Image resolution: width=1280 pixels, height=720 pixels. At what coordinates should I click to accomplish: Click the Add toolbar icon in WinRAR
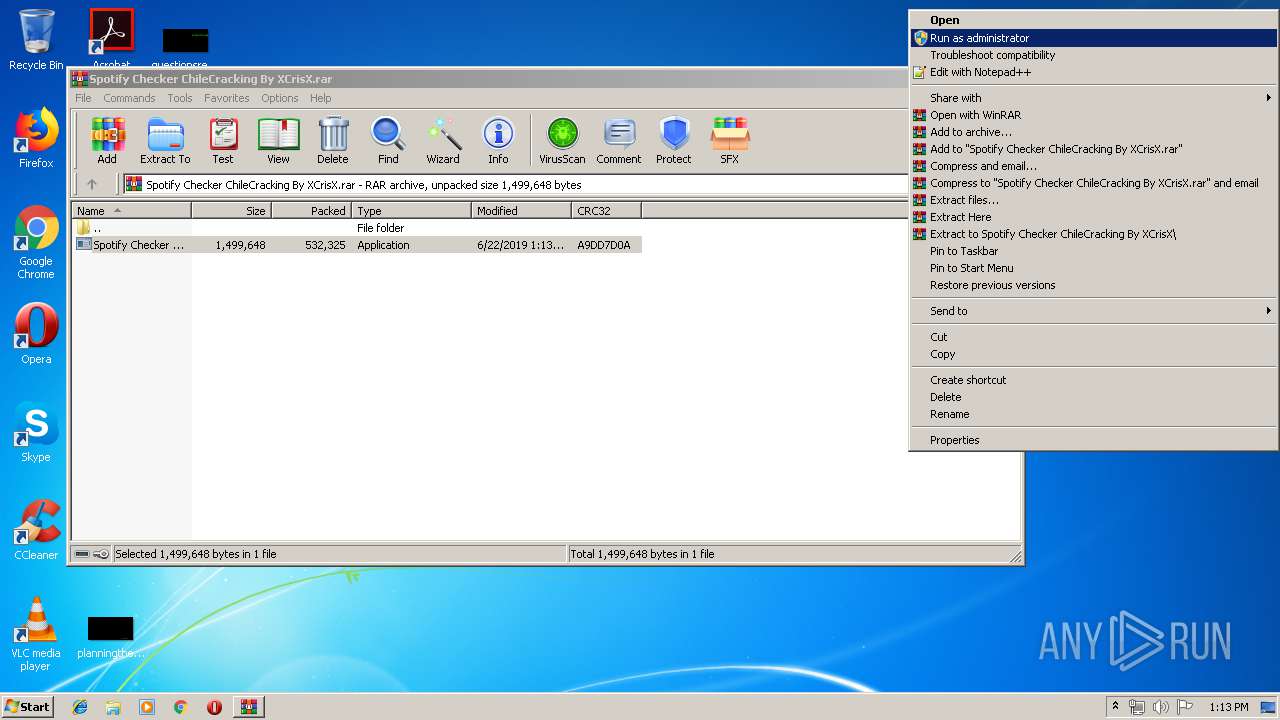tap(107, 140)
